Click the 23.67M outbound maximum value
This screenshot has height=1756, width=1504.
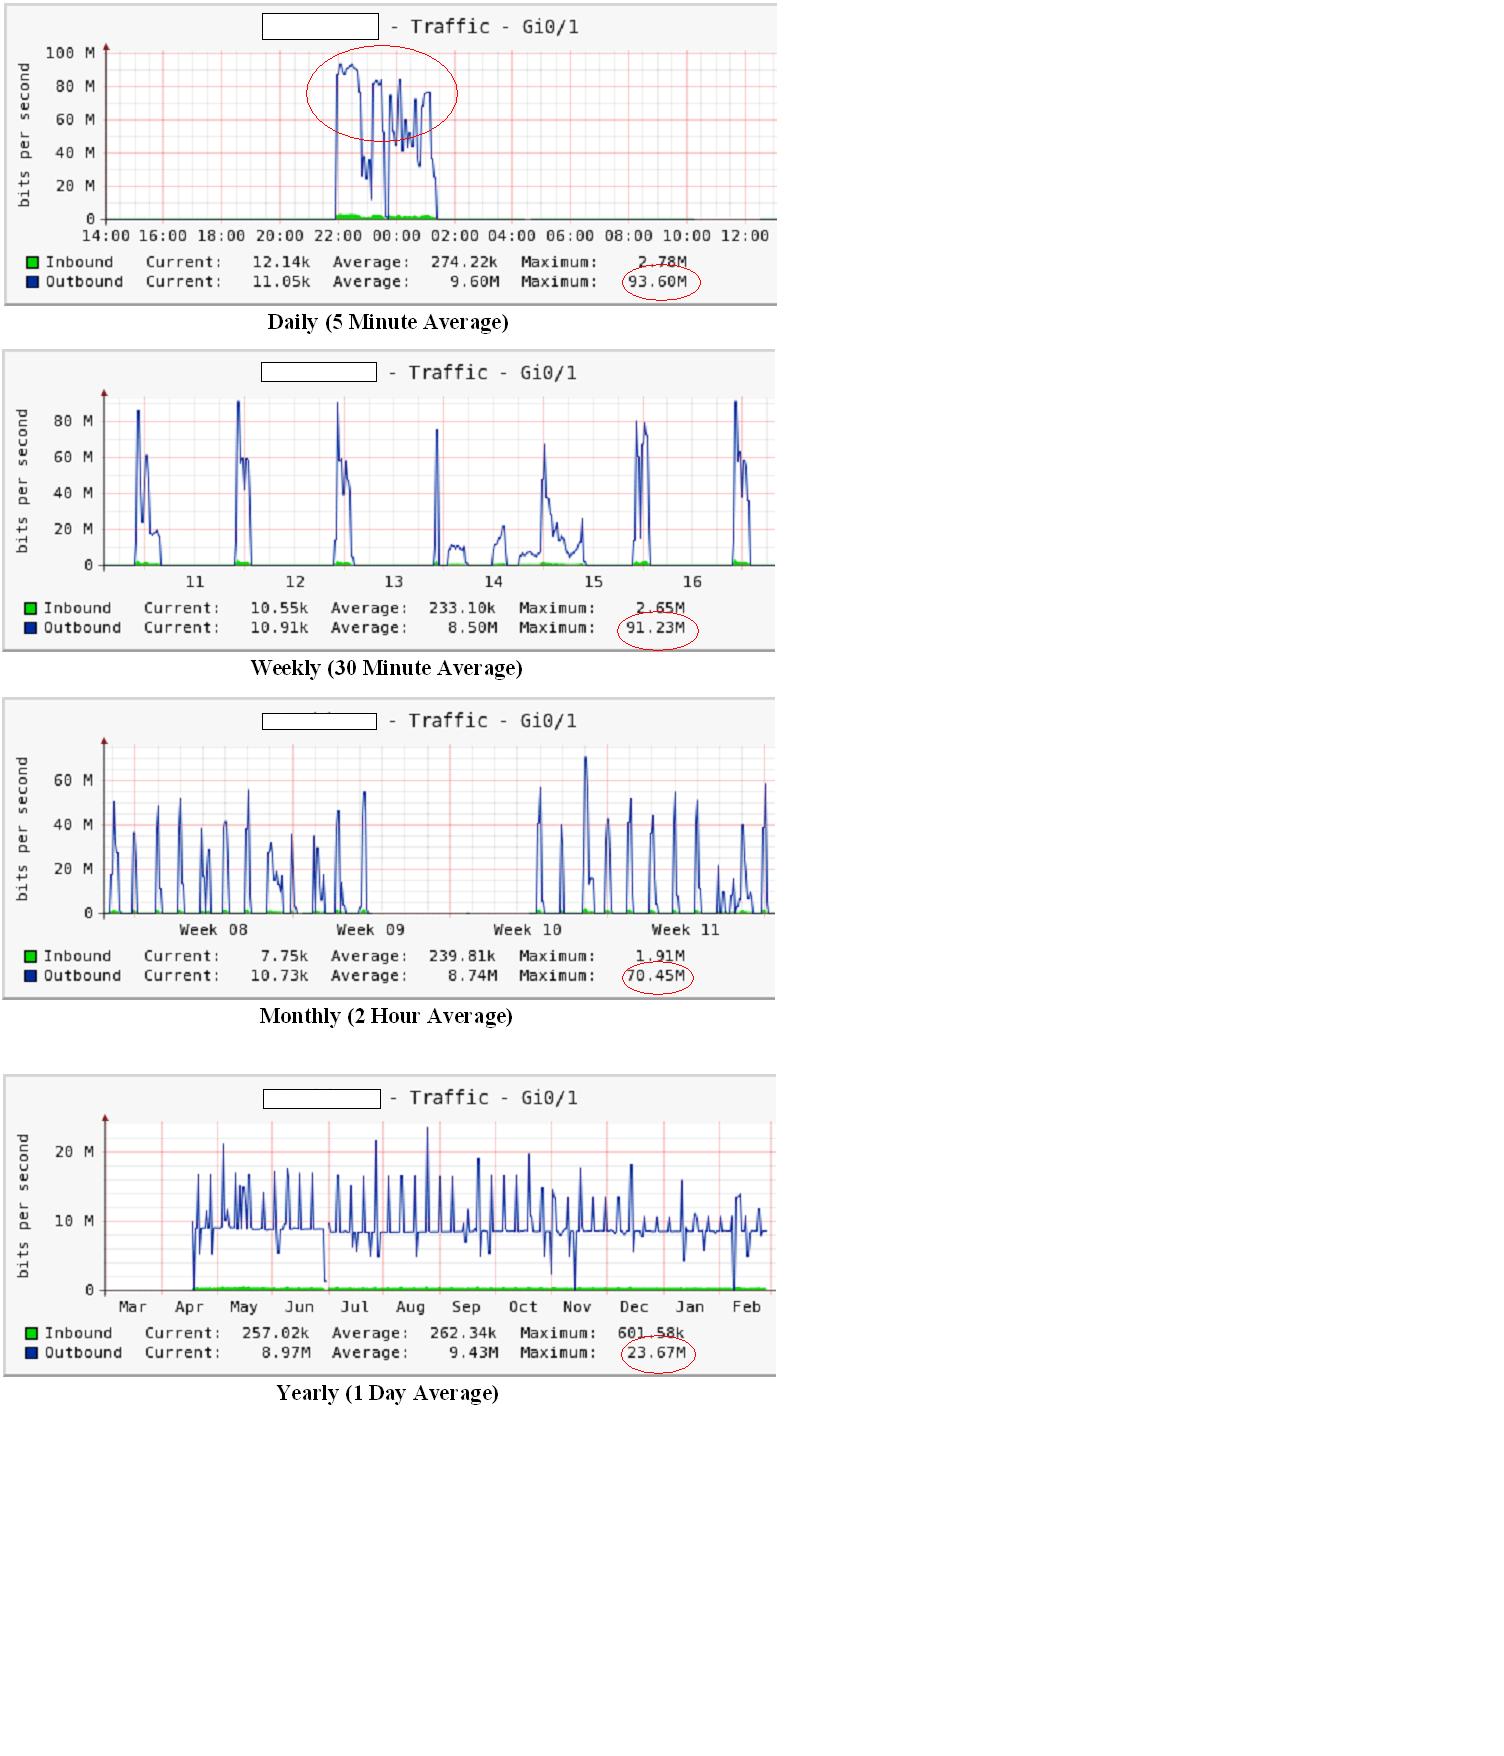[x=656, y=1353]
